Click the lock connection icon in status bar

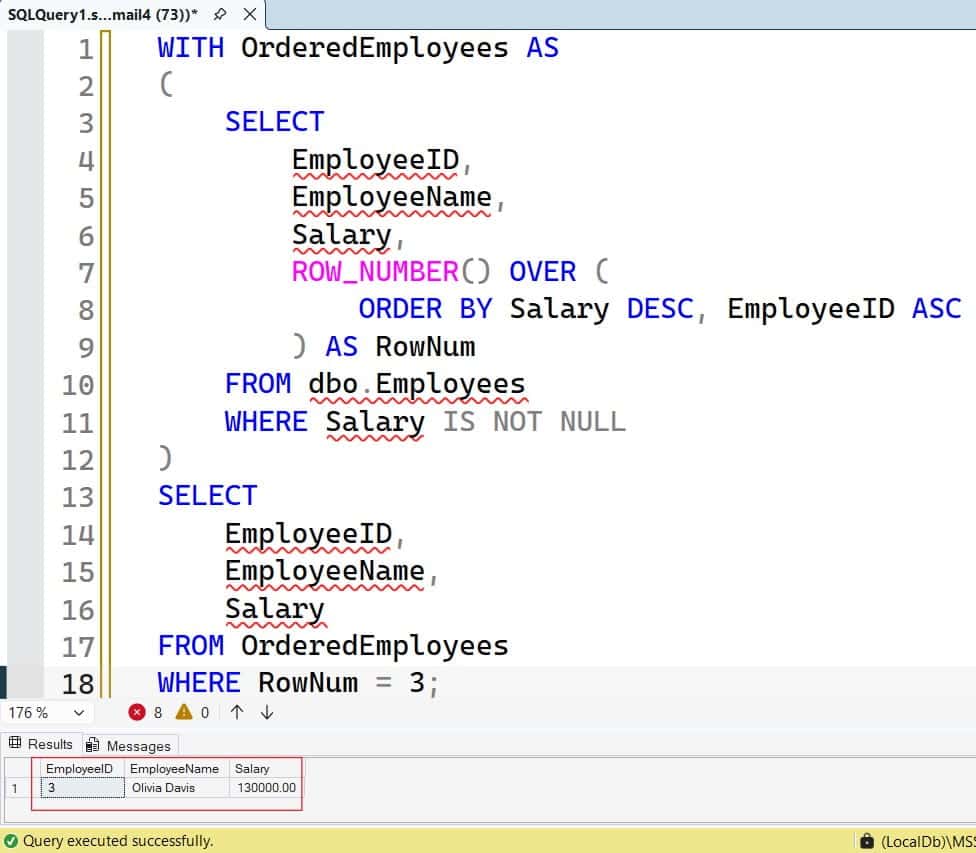(x=867, y=841)
